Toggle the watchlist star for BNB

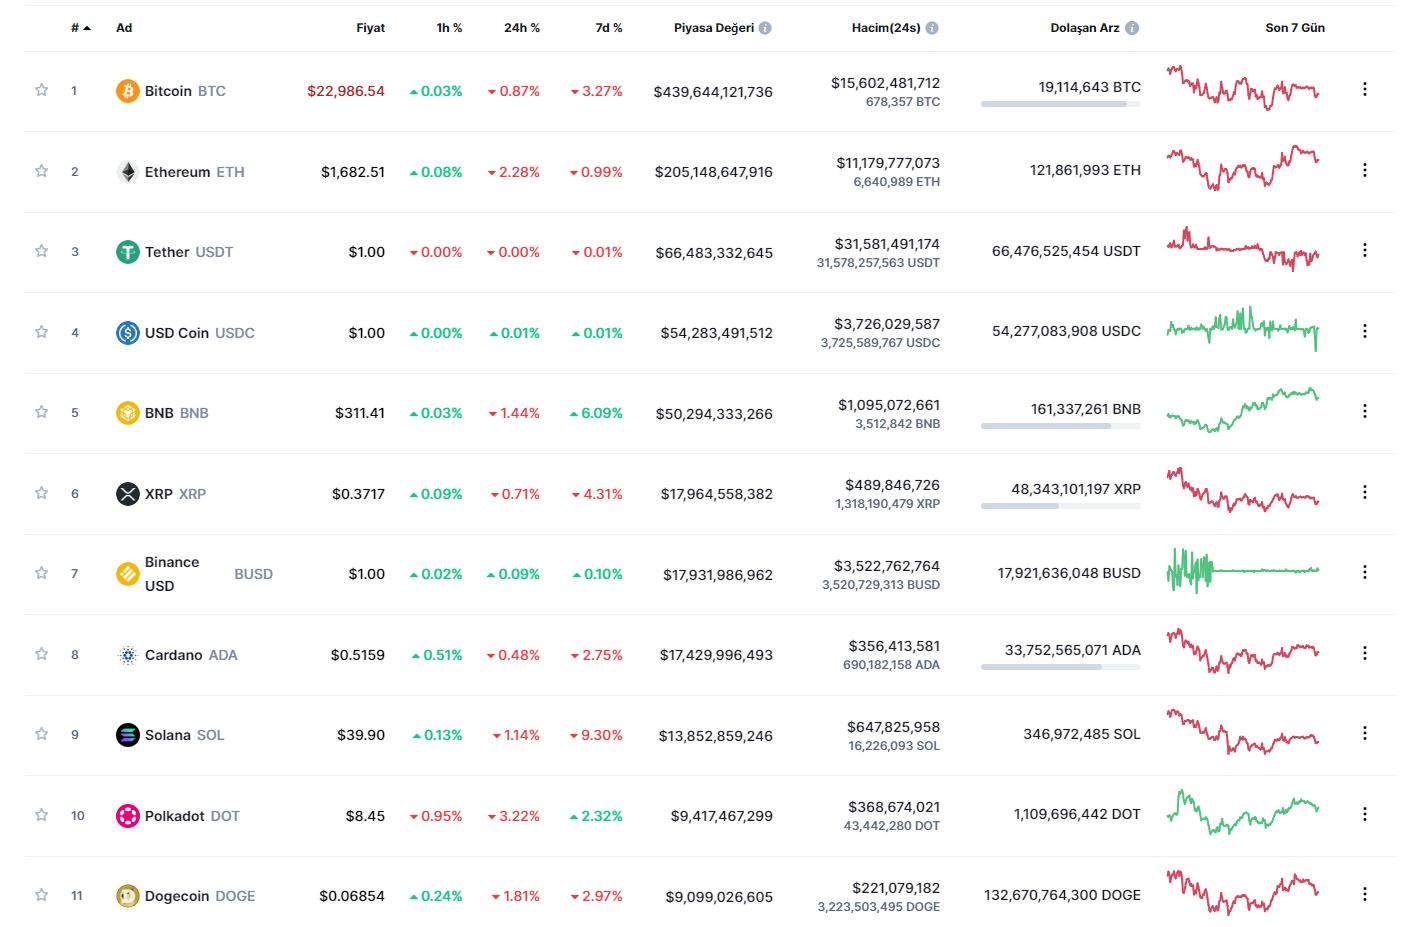pos(42,412)
